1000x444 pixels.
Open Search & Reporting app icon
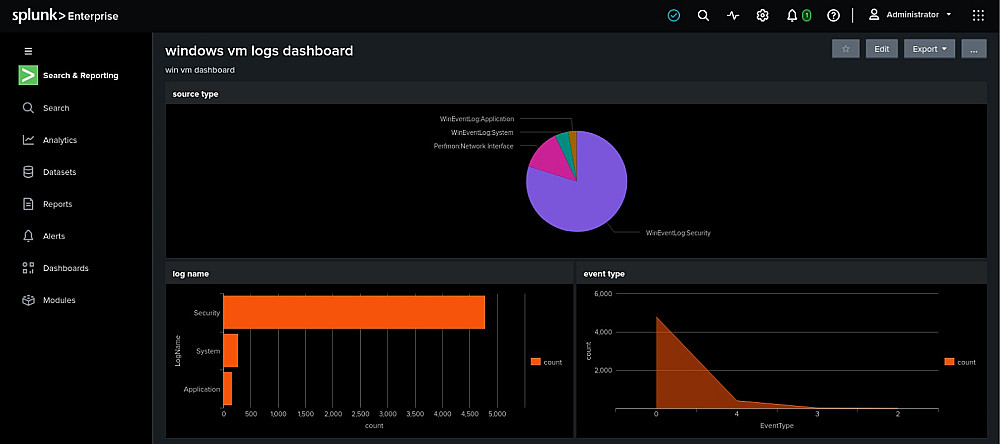tap(28, 75)
